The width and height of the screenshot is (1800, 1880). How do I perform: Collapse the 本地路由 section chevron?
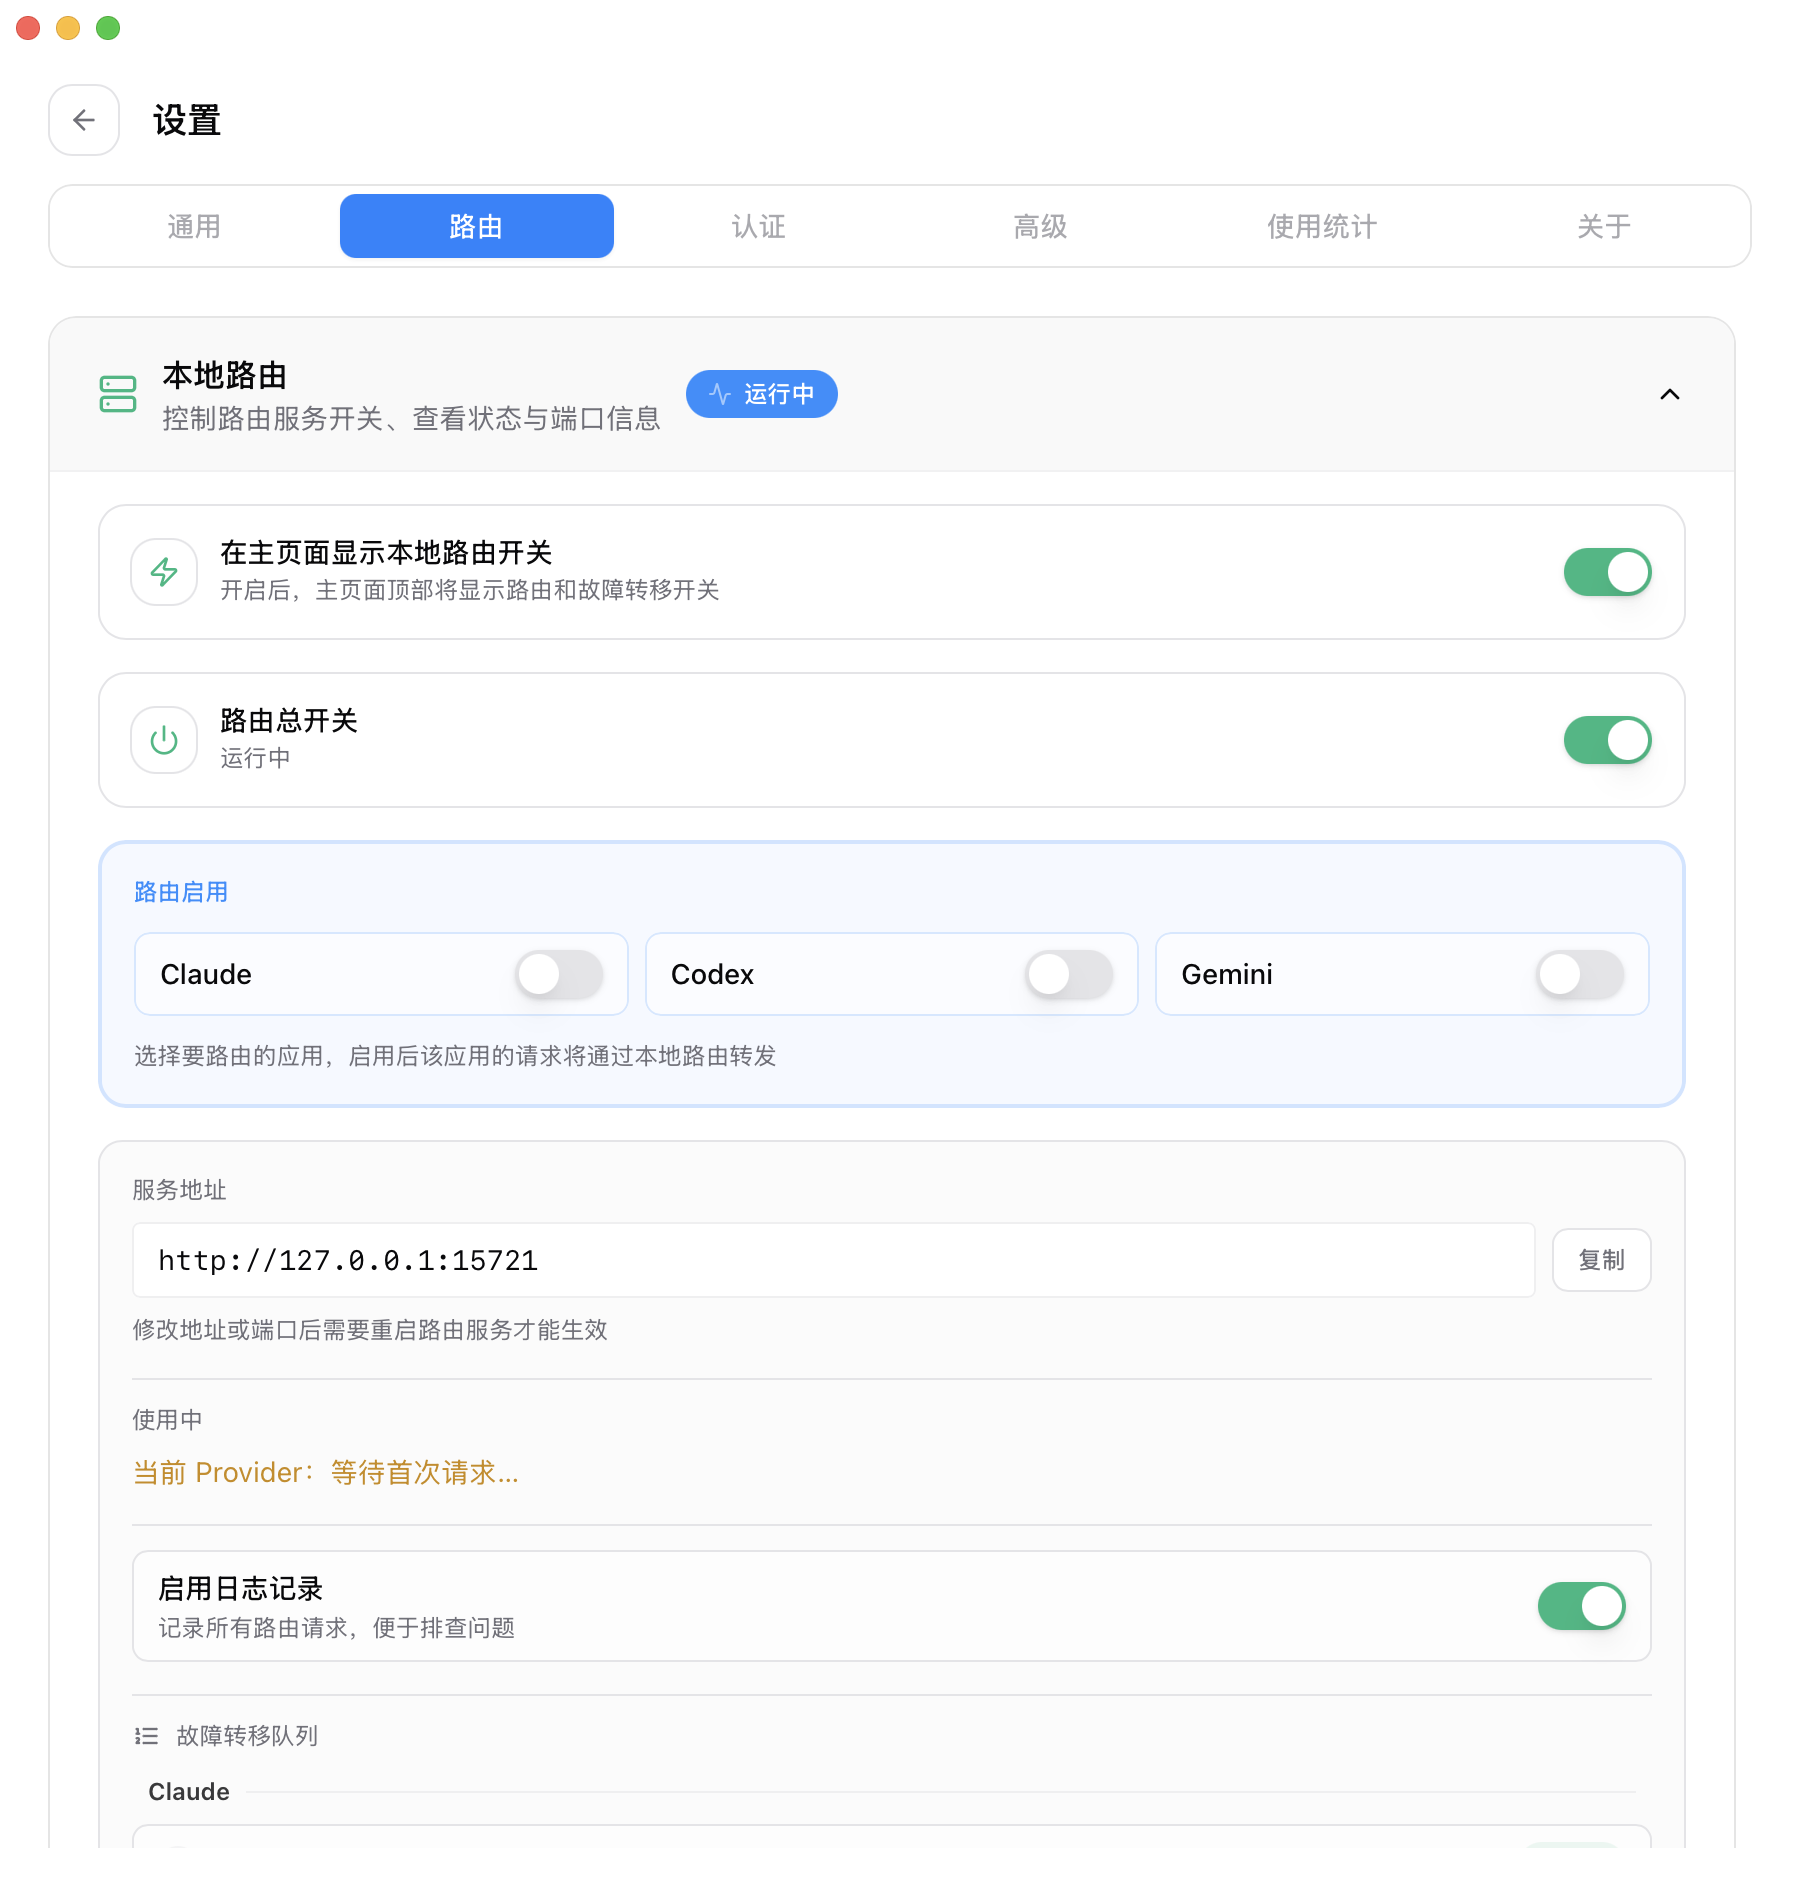pyautogui.click(x=1670, y=394)
